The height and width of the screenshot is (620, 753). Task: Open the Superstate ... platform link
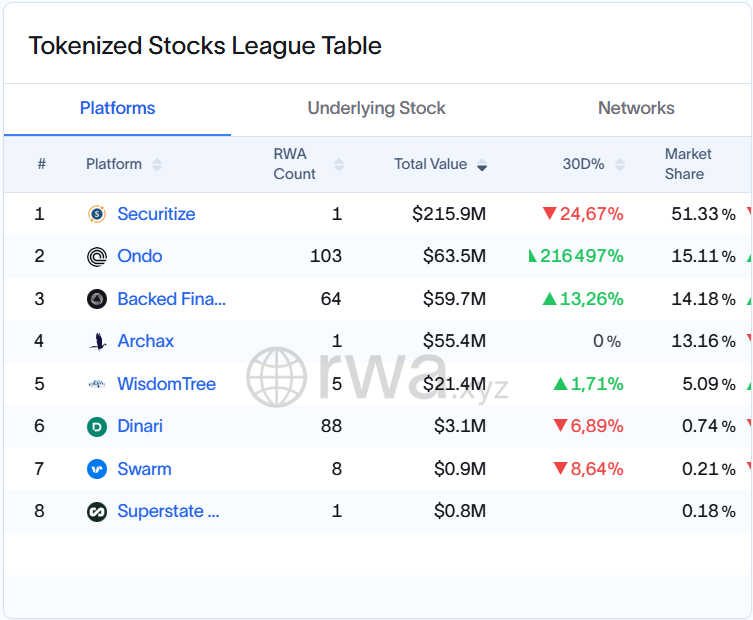169,511
